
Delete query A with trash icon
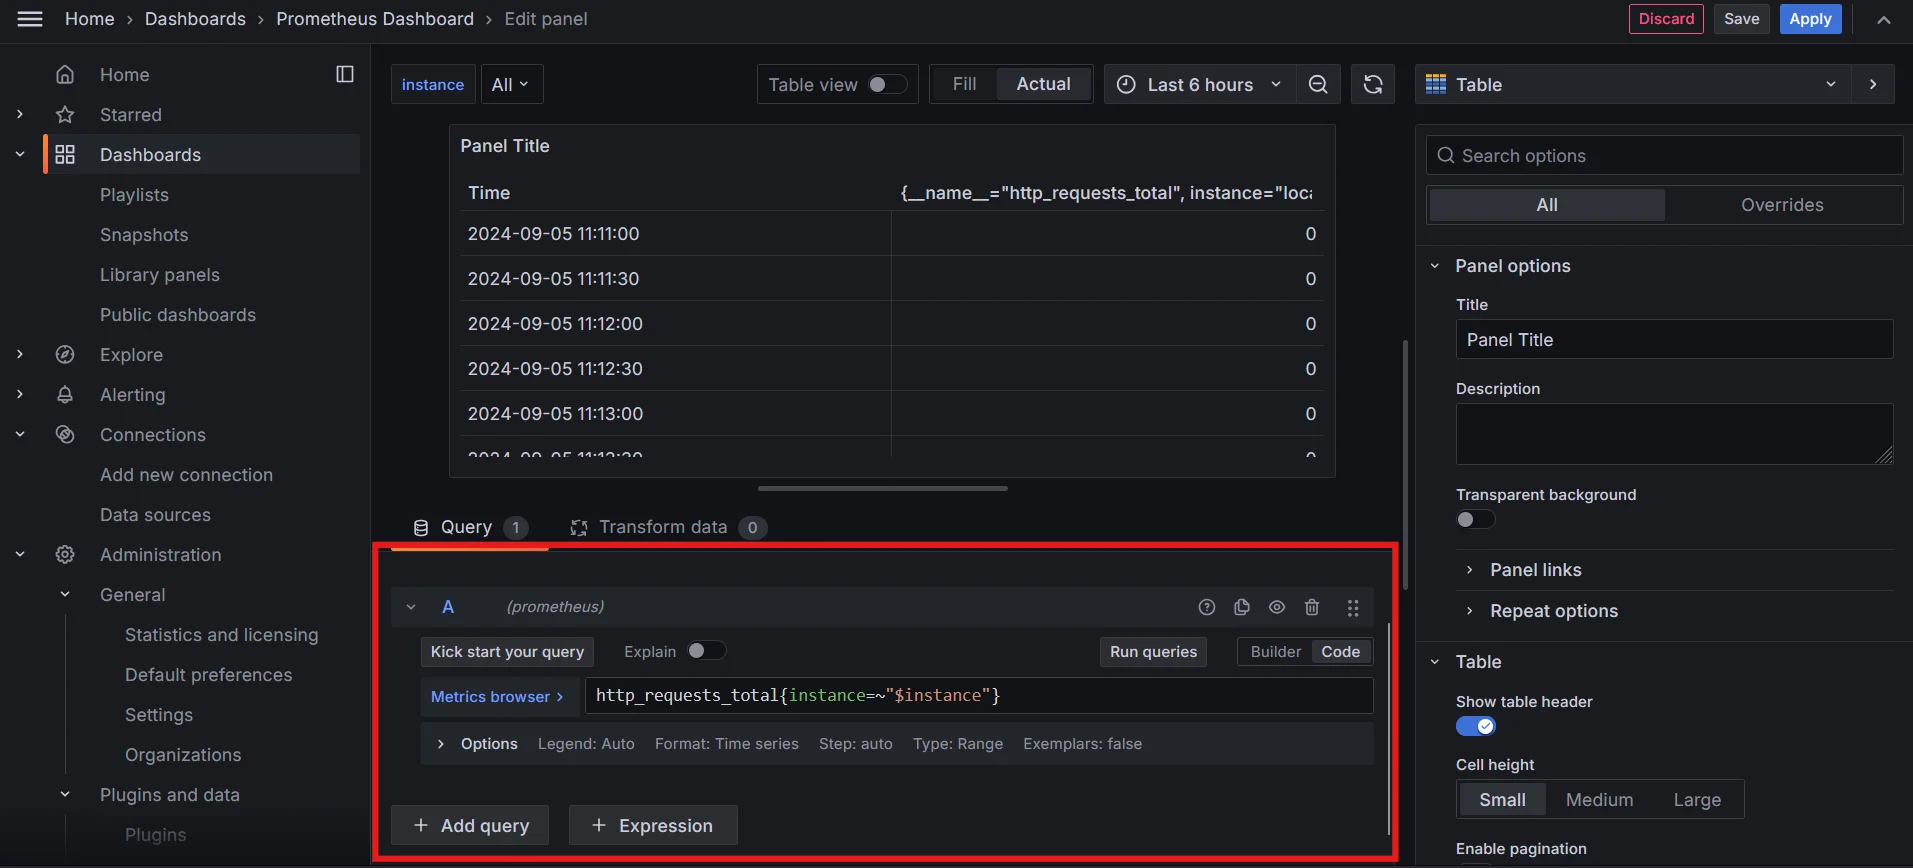tap(1312, 607)
